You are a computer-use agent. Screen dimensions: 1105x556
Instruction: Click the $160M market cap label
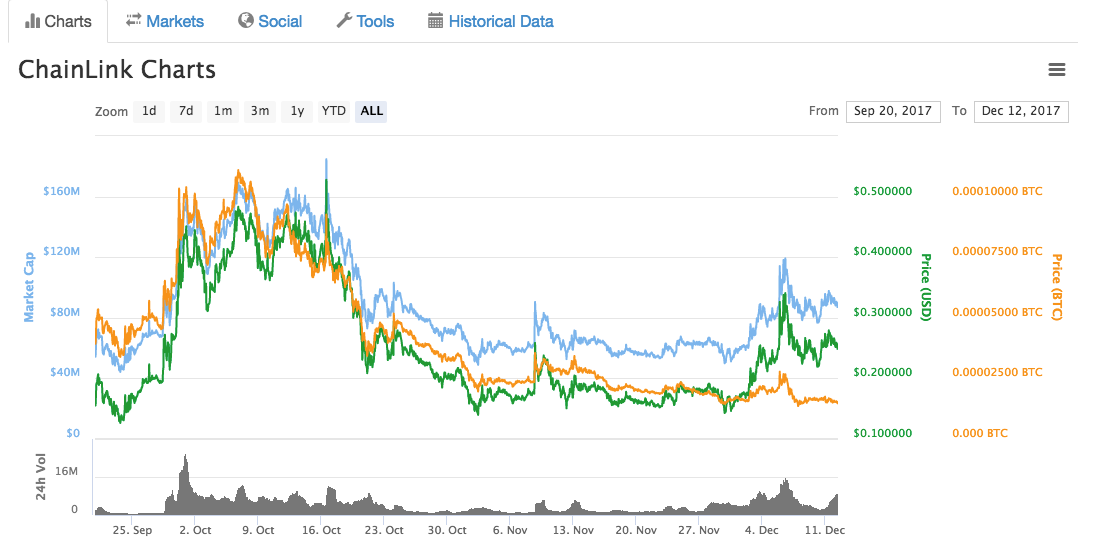61,192
